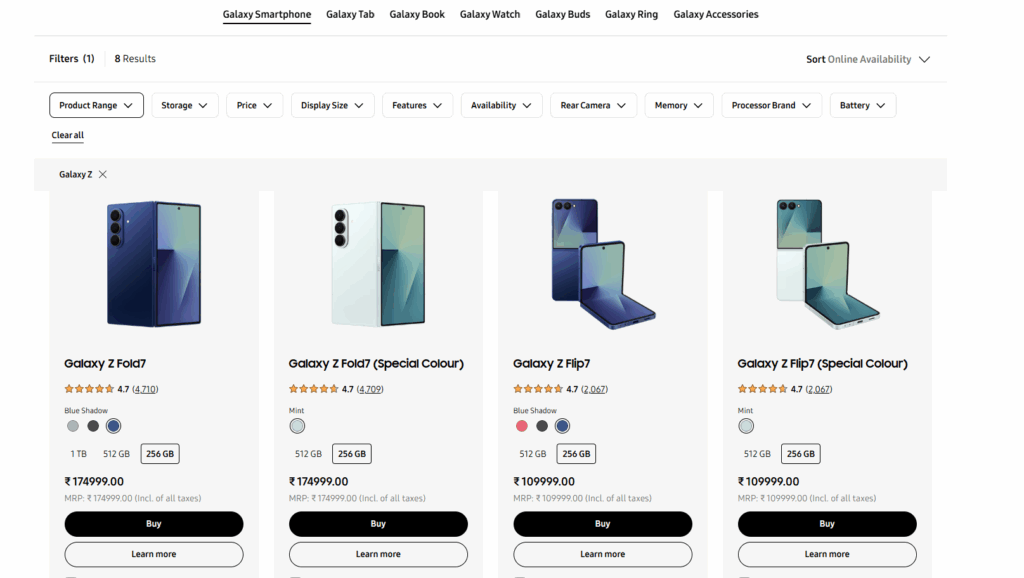Click star rating of Galaxy Z Flip7
1024x578 pixels.
[538, 389]
